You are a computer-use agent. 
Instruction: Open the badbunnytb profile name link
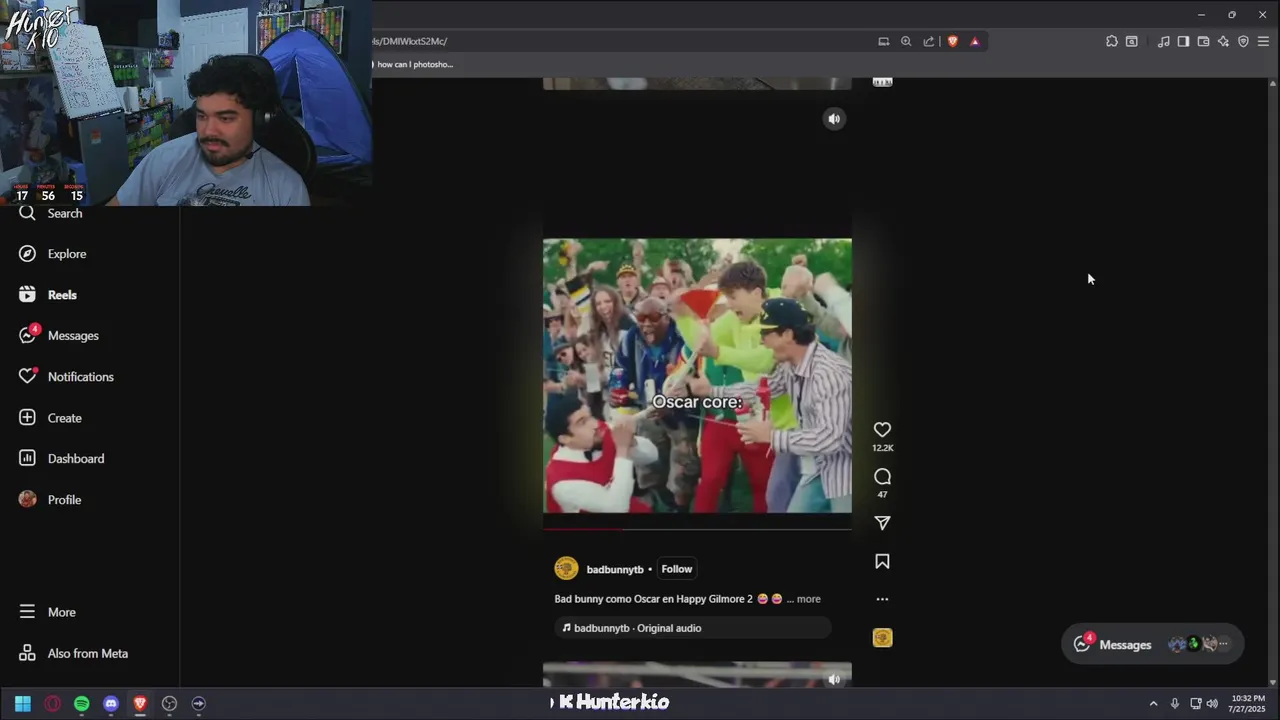(615, 570)
